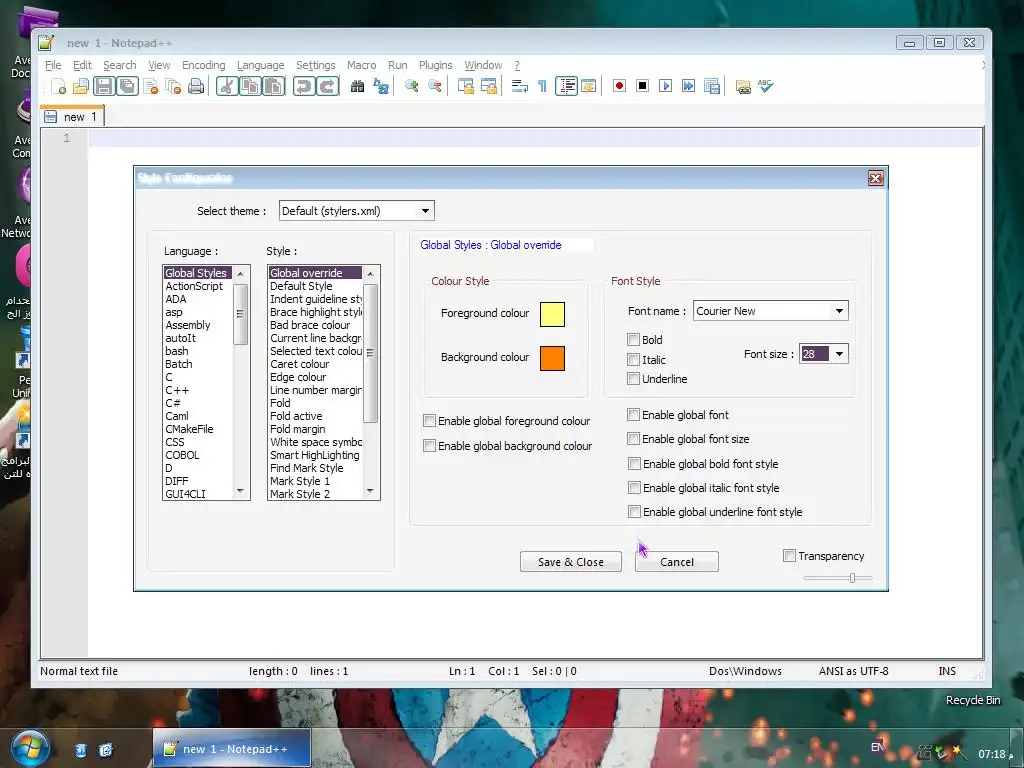Open the Encoding menu
The height and width of the screenshot is (768, 1024).
tap(204, 65)
